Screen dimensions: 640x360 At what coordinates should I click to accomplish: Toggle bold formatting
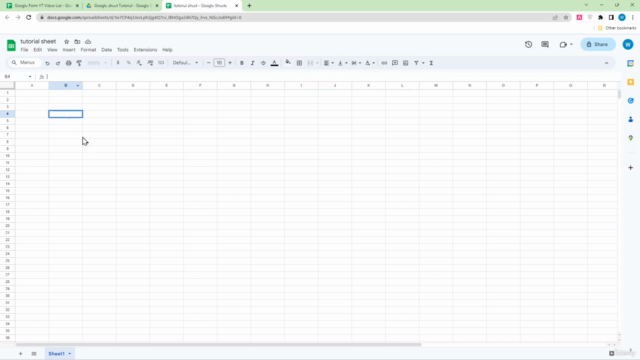[x=242, y=63]
